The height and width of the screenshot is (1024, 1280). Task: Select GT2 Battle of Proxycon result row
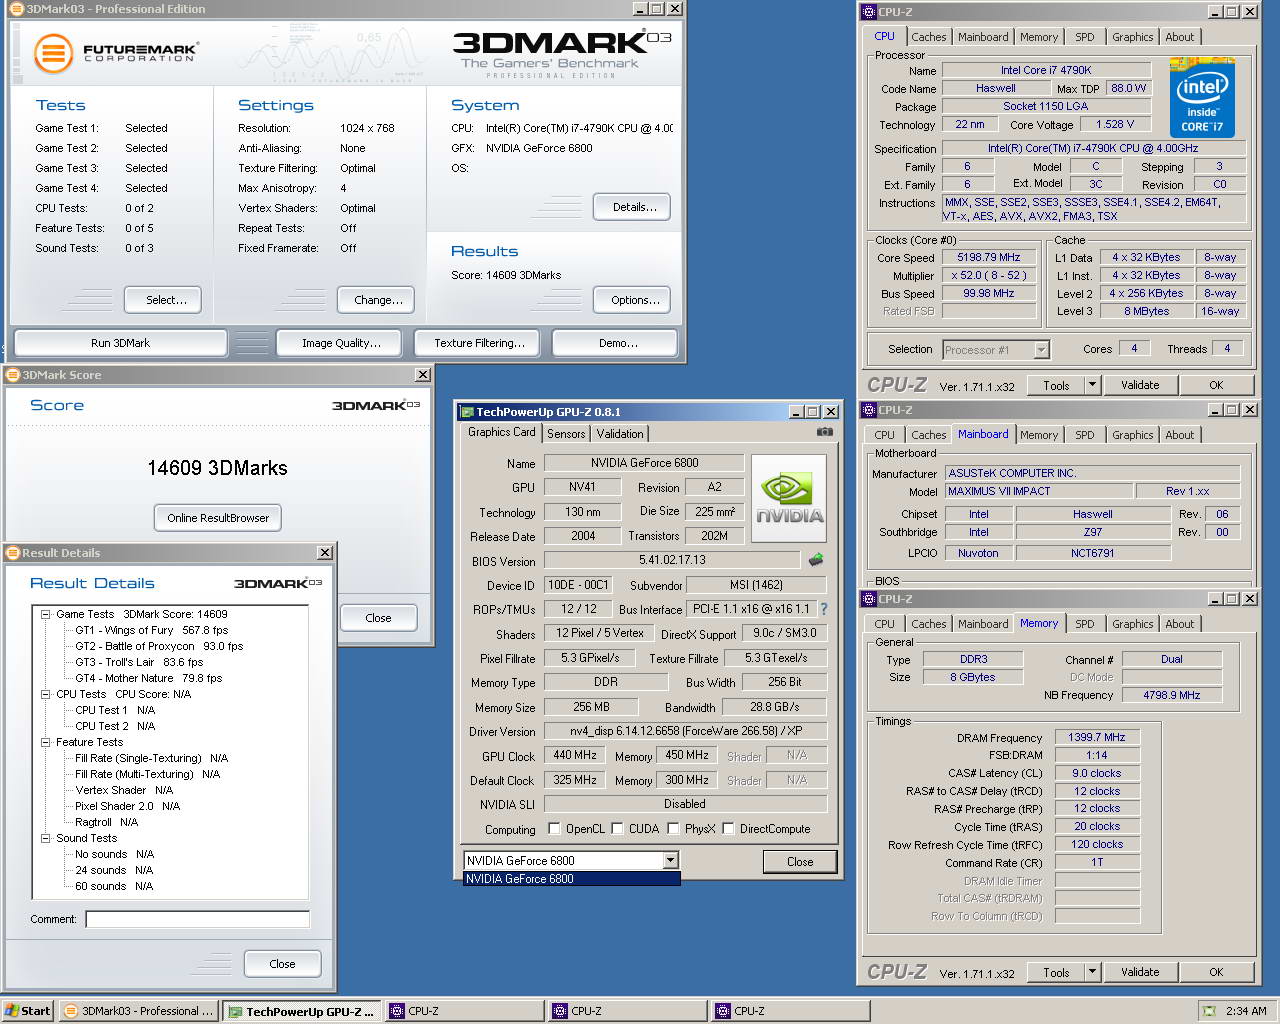tap(159, 646)
